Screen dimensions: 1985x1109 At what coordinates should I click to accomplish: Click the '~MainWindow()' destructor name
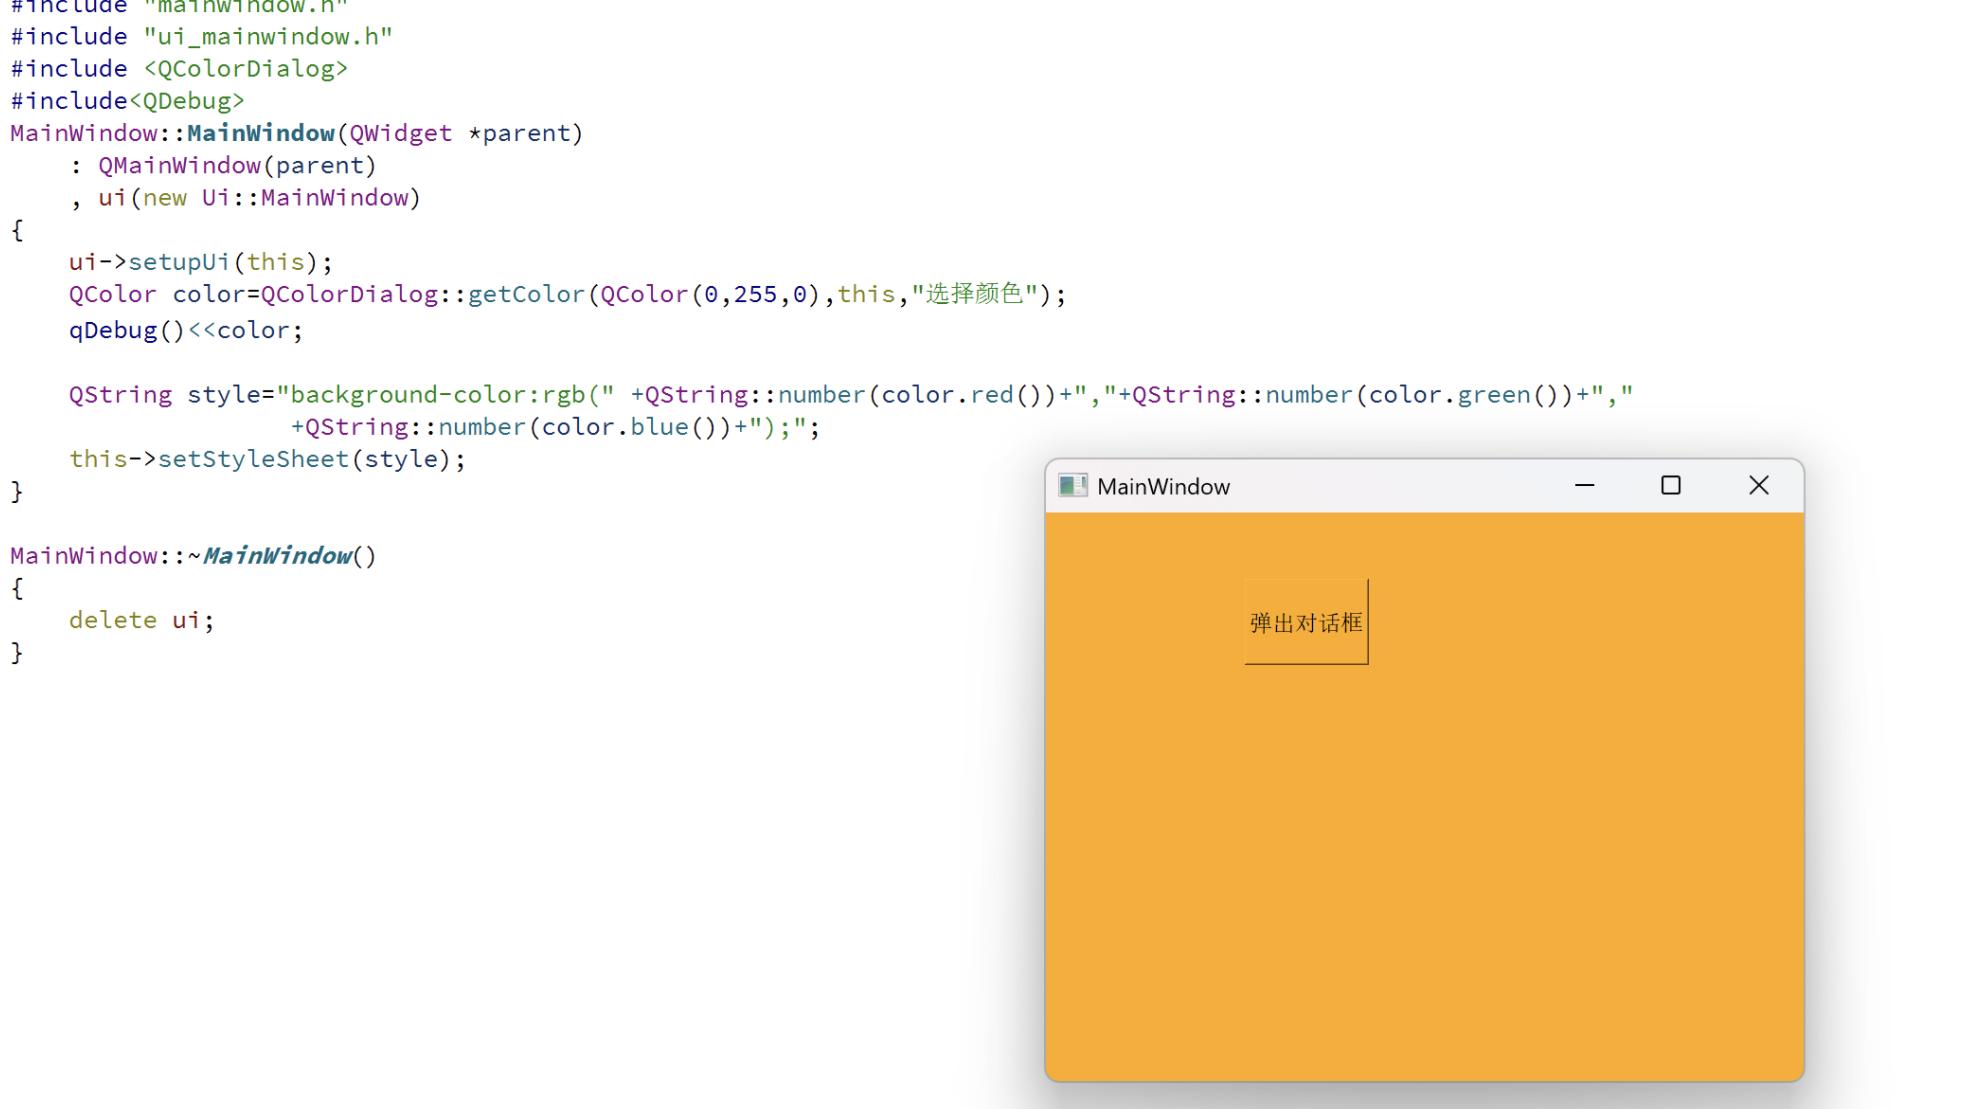(x=282, y=556)
